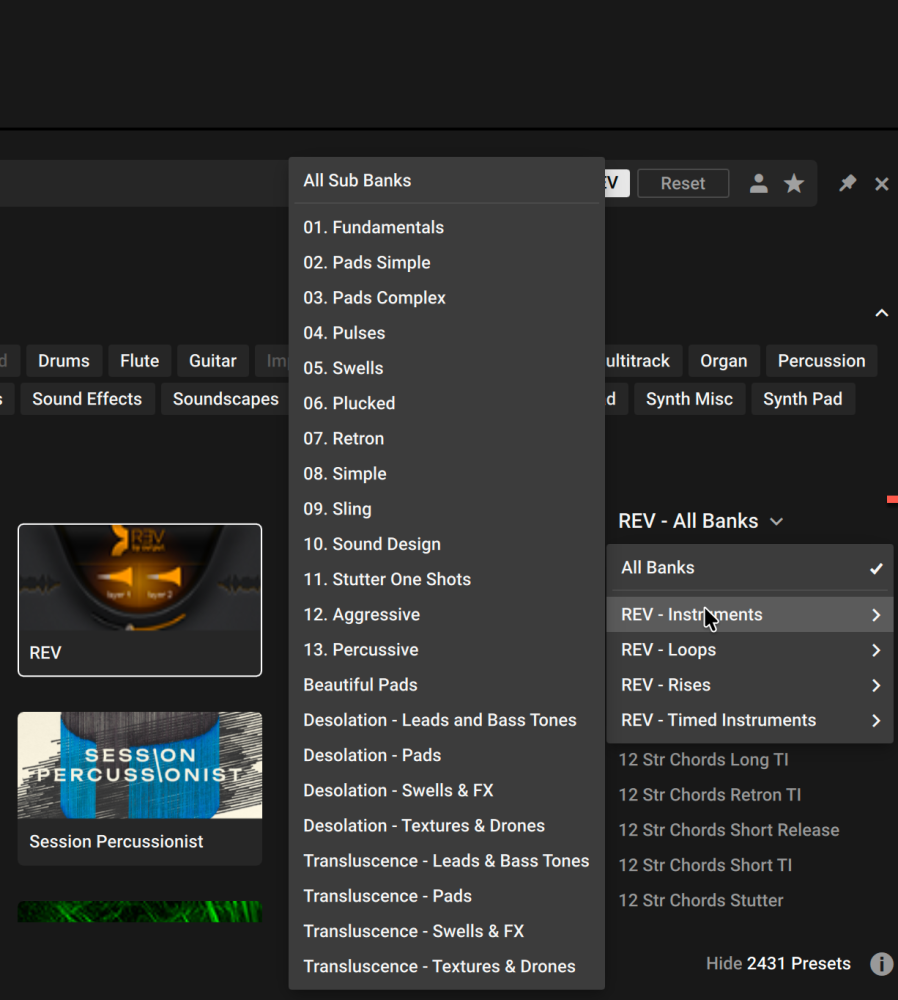Open preset 12 Str Chords Retron TI

point(710,795)
